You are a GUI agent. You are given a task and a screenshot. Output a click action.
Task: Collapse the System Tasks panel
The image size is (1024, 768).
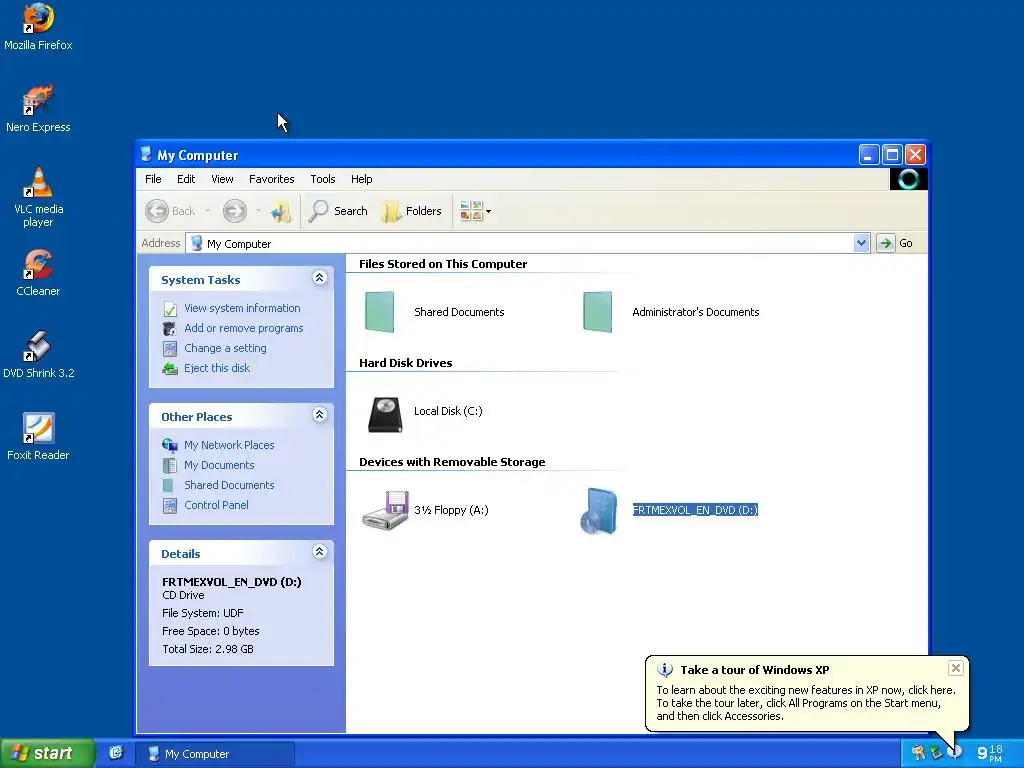tap(319, 278)
